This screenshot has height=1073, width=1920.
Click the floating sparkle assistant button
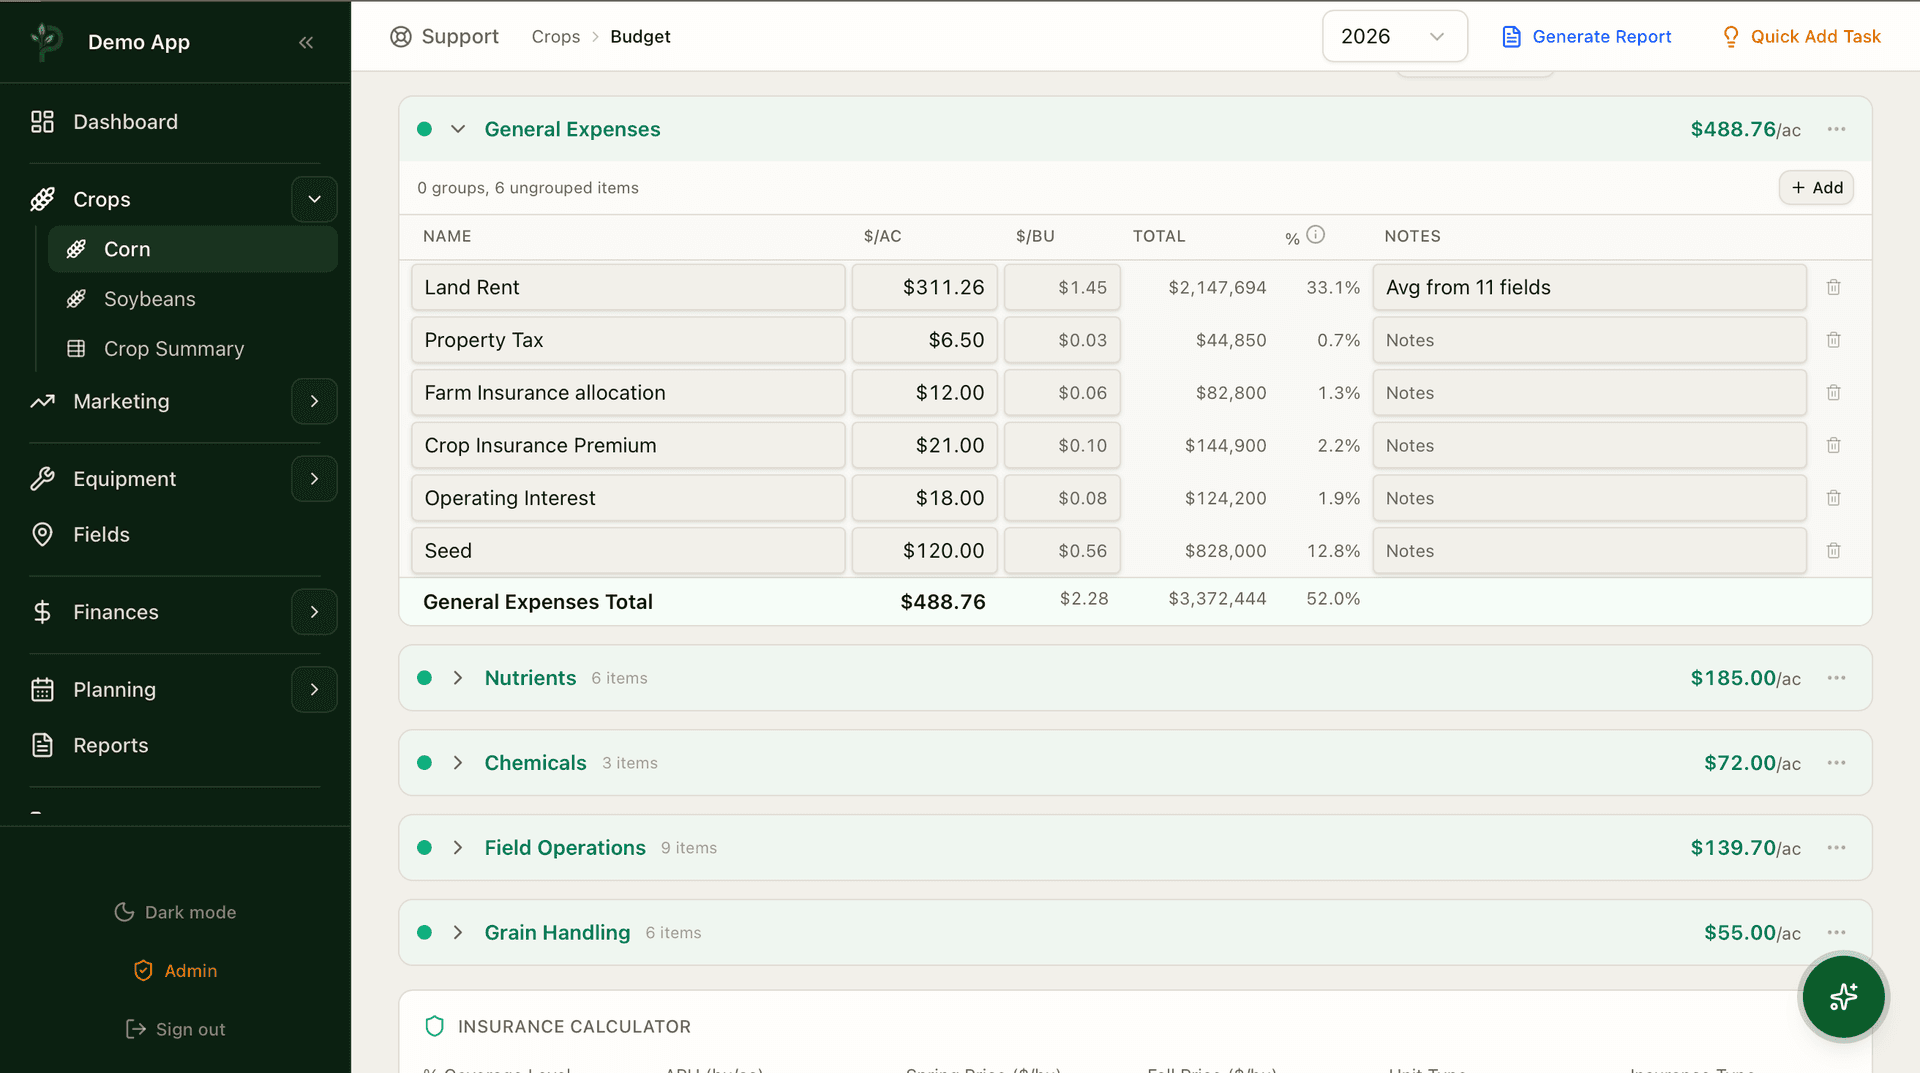1842,997
